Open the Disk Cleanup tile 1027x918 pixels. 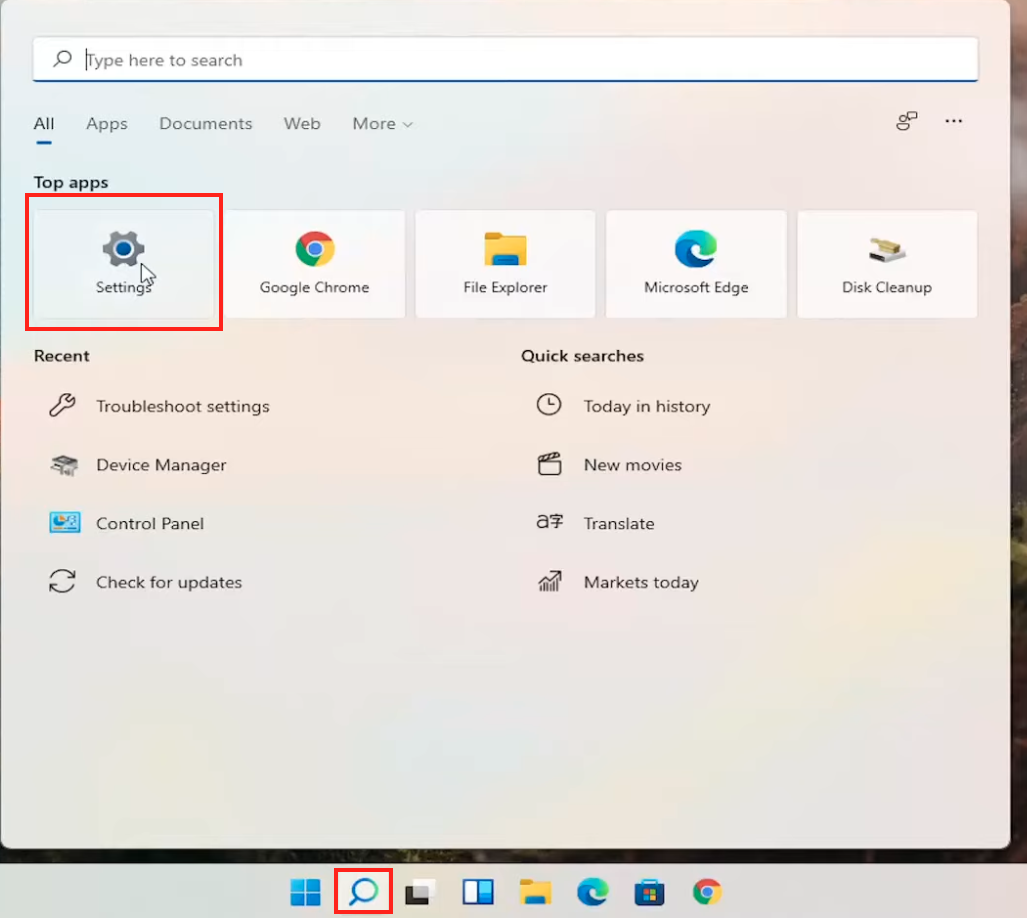tap(887, 264)
